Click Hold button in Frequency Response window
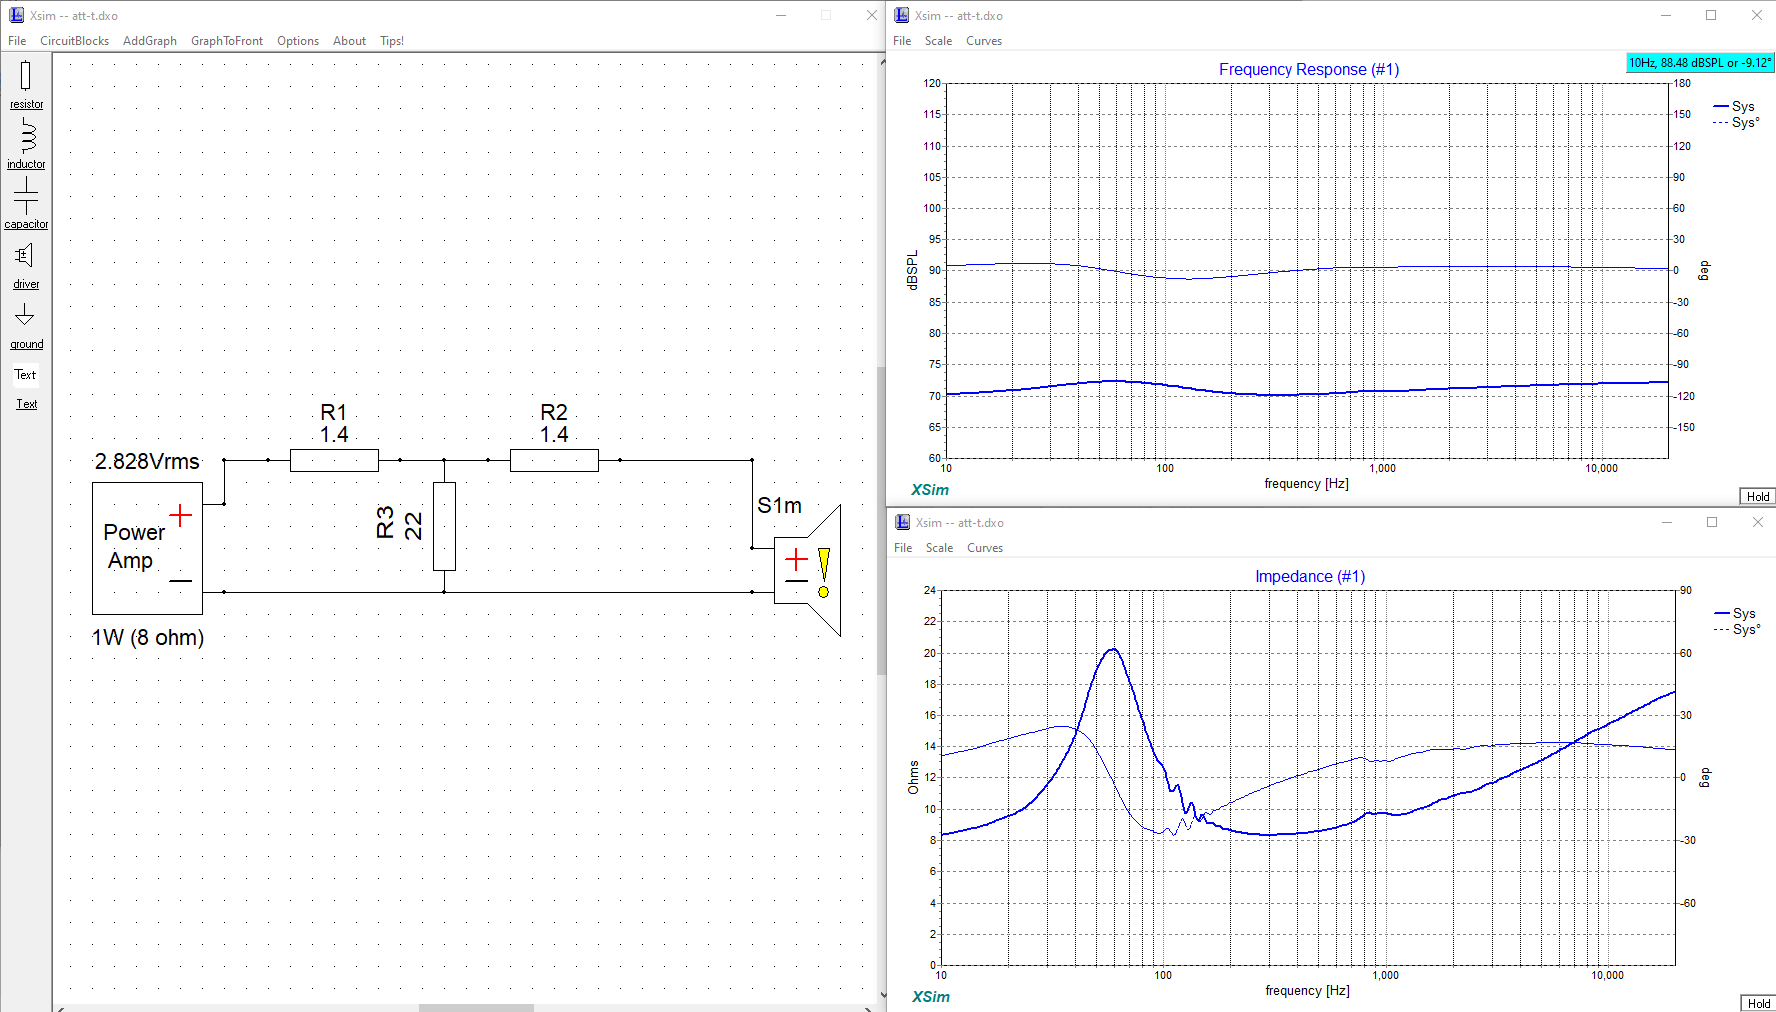The width and height of the screenshot is (1776, 1012). pos(1757,496)
